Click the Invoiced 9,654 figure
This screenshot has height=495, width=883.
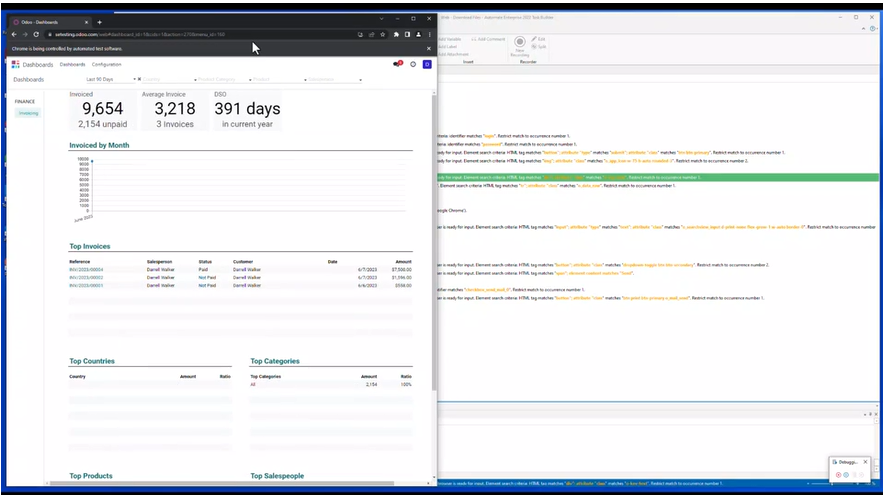coord(102,109)
